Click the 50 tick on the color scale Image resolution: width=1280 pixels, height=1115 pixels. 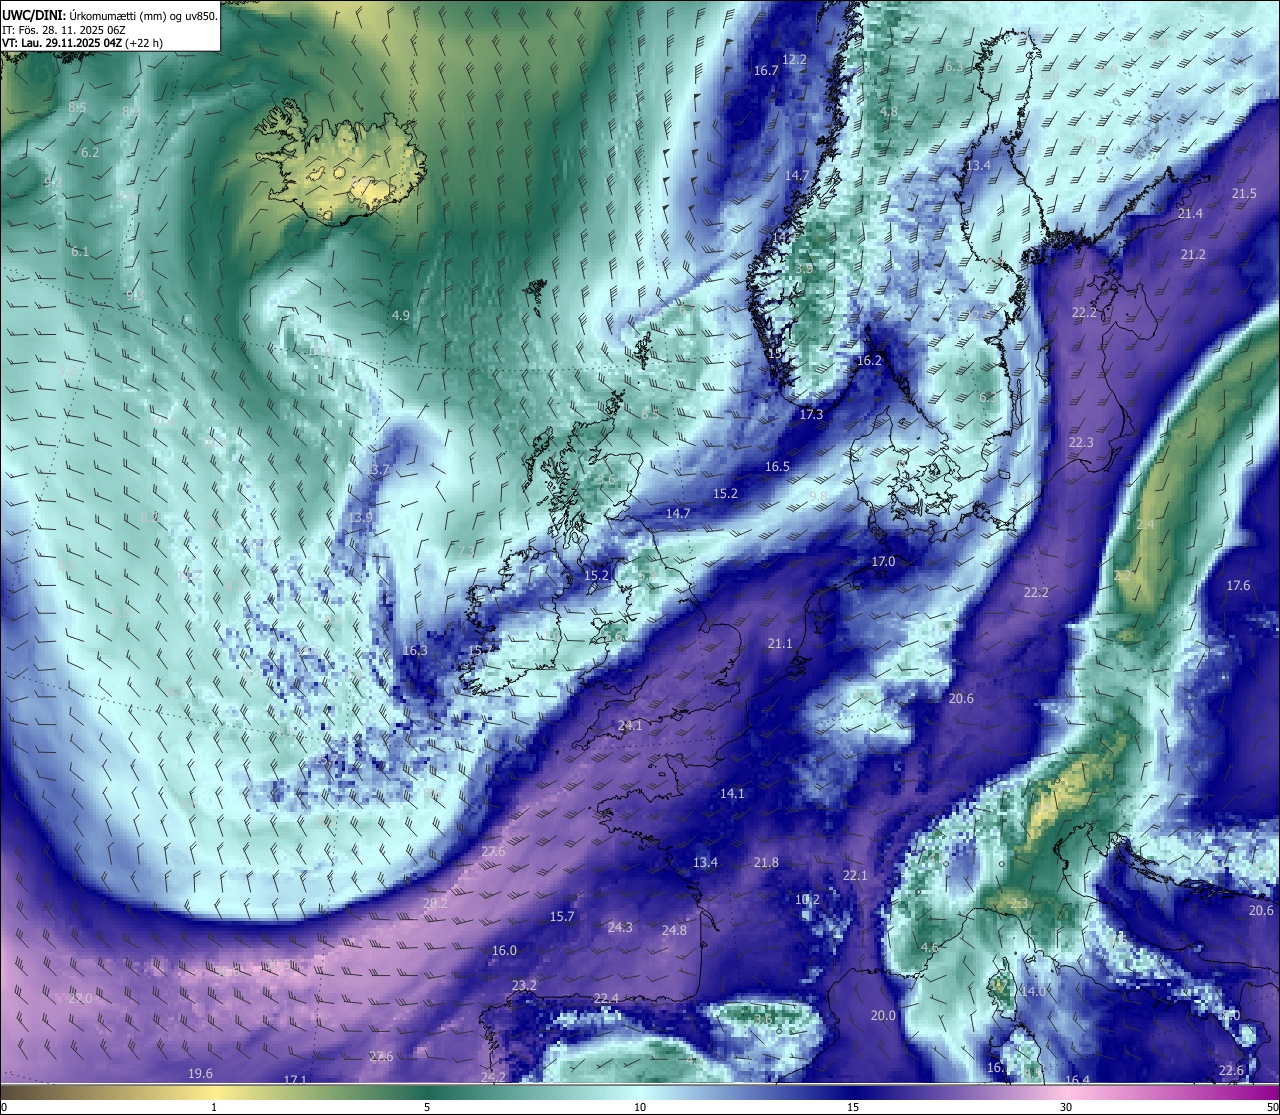coord(1271,1107)
